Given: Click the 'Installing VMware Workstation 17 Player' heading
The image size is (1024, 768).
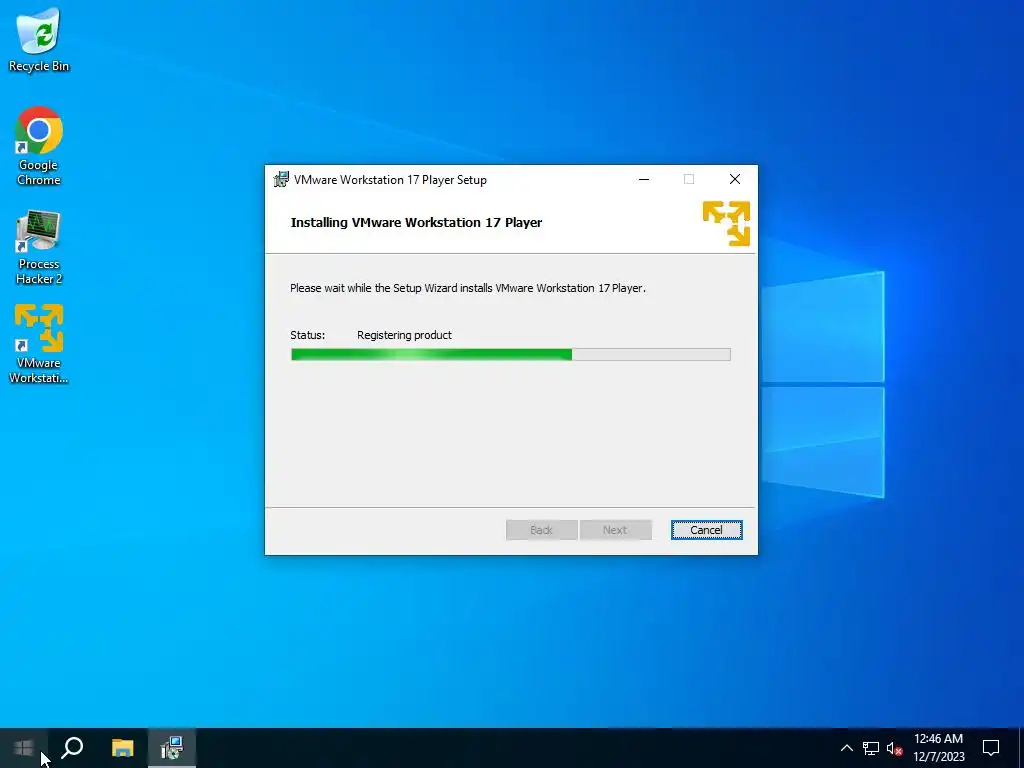Looking at the screenshot, I should pyautogui.click(x=416, y=223).
